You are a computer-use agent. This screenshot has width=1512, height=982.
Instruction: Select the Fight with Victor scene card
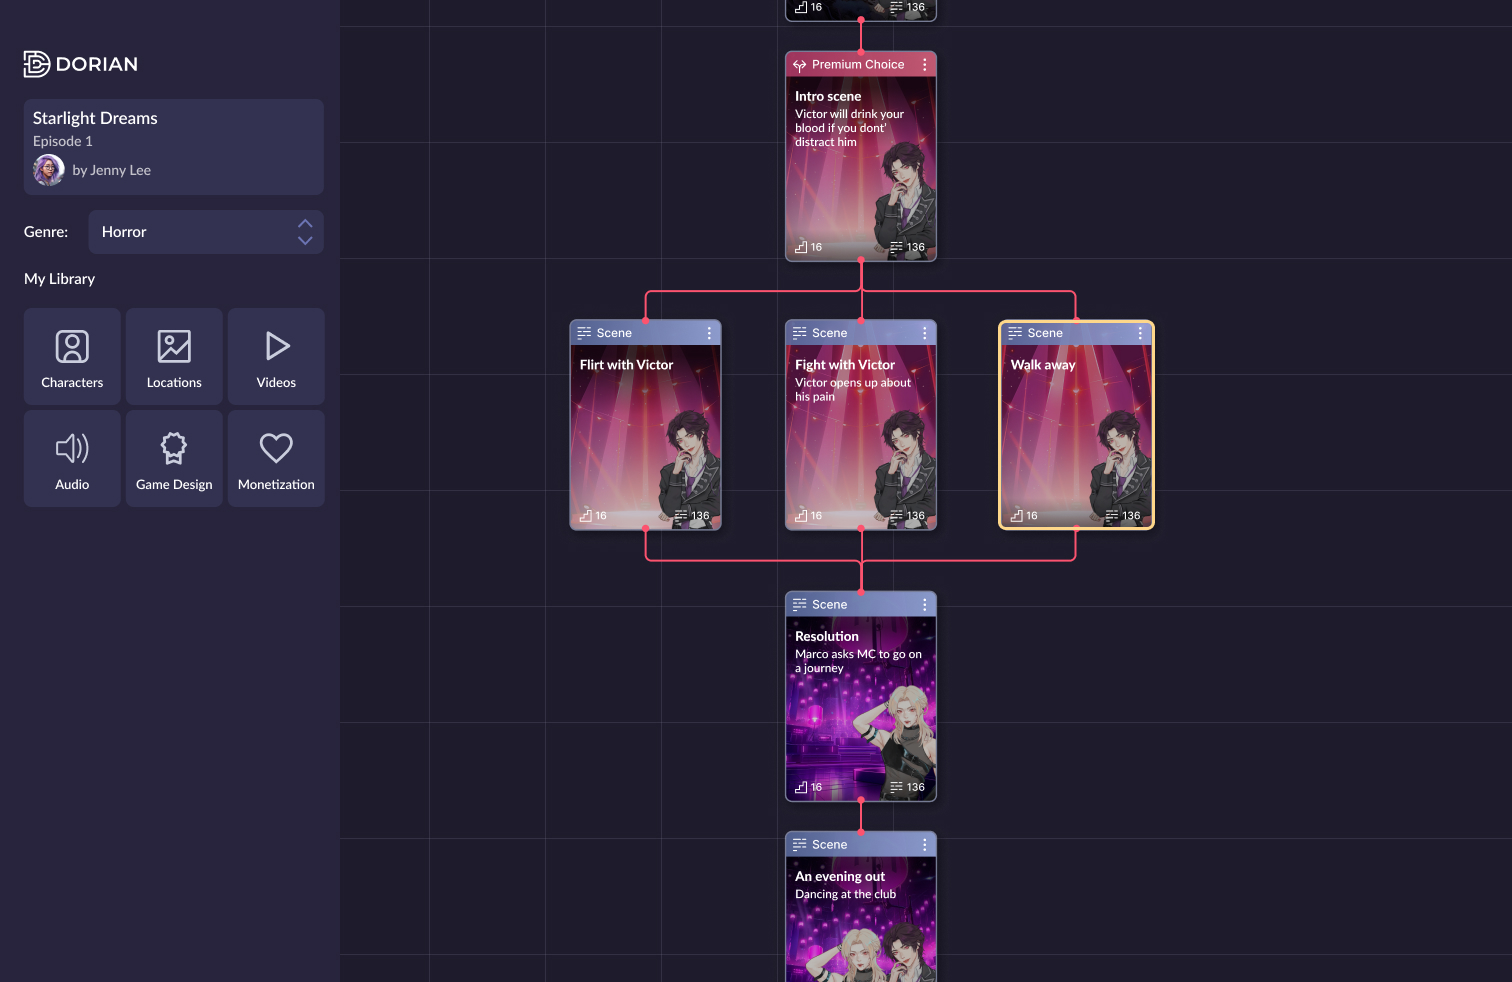(861, 425)
